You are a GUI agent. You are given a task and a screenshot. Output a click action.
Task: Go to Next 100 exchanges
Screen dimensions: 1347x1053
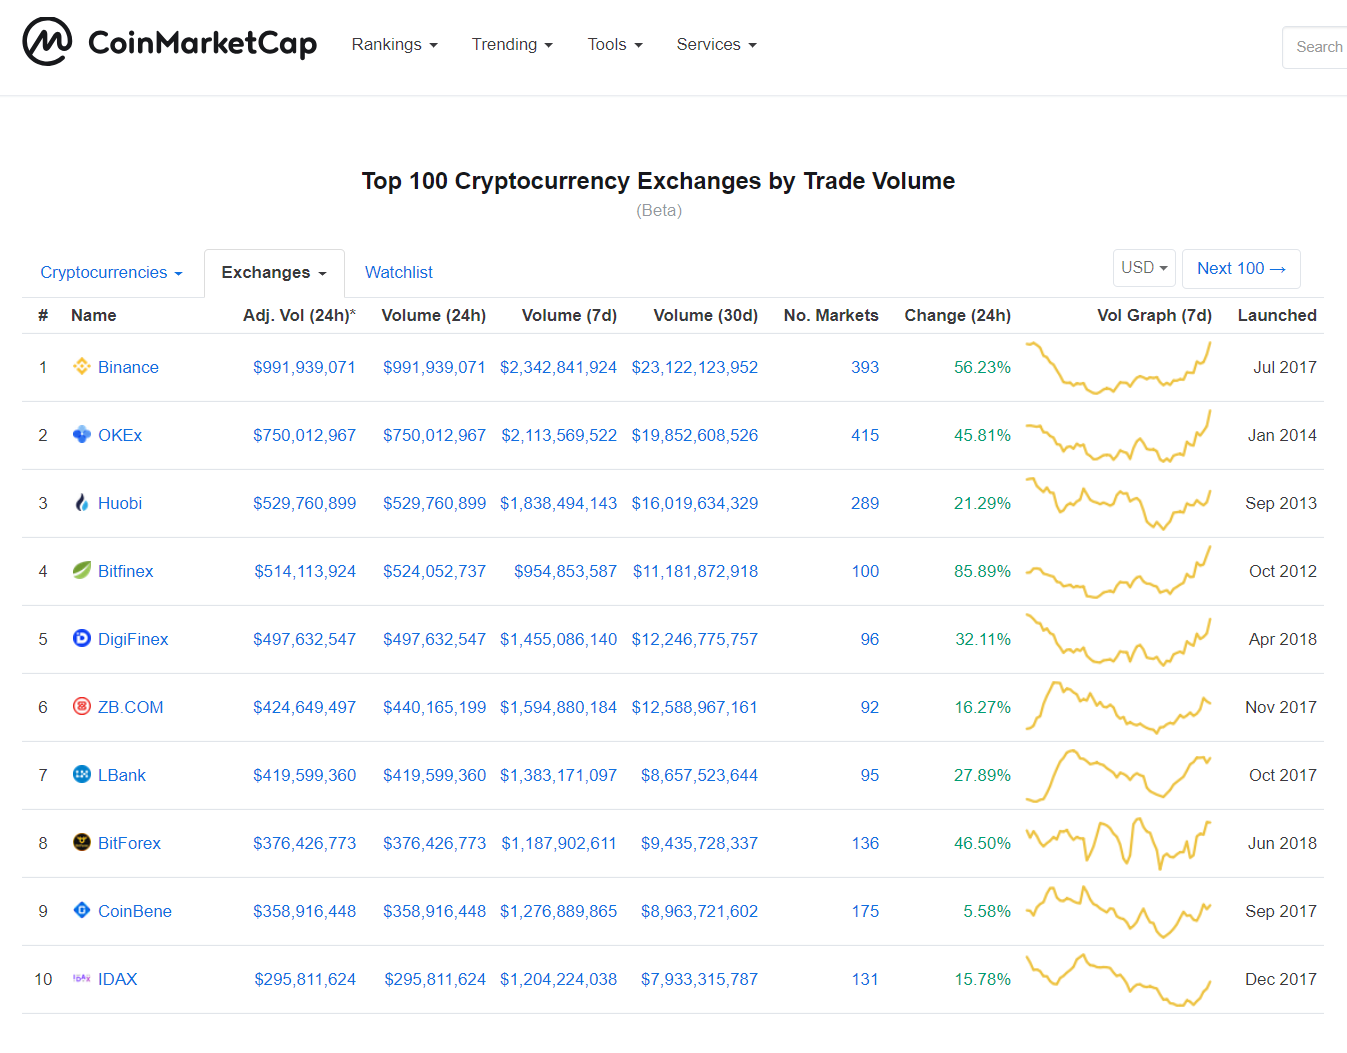(x=1241, y=268)
